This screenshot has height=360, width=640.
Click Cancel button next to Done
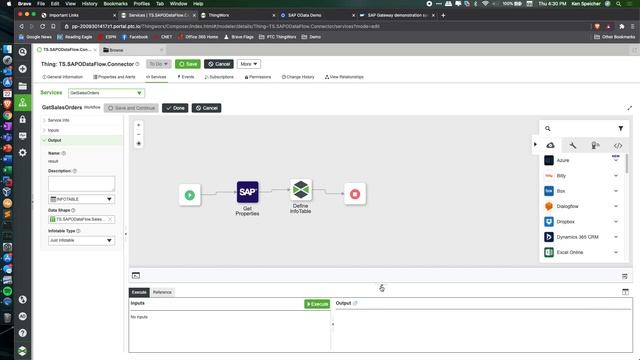[x=207, y=108]
